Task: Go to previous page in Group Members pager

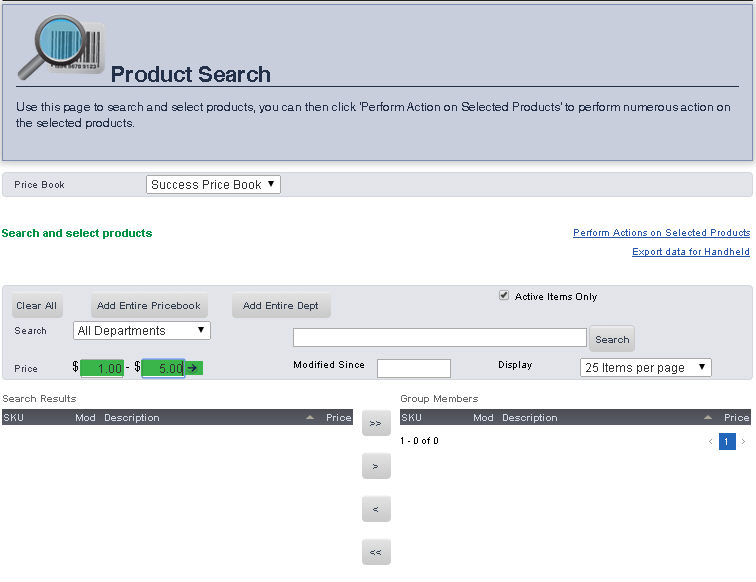Action: (x=710, y=441)
